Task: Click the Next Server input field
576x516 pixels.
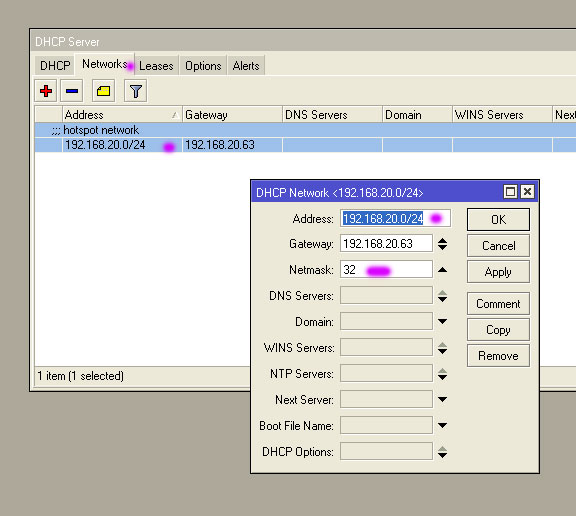Action: (x=386, y=400)
